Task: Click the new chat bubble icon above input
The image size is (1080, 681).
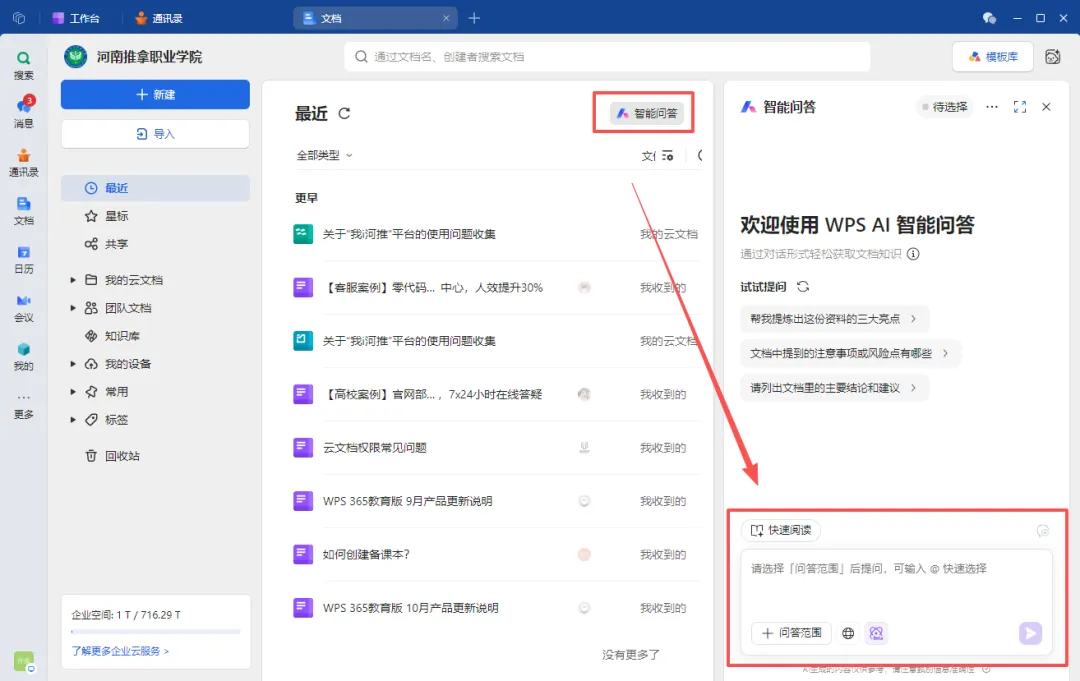Action: [x=1043, y=530]
